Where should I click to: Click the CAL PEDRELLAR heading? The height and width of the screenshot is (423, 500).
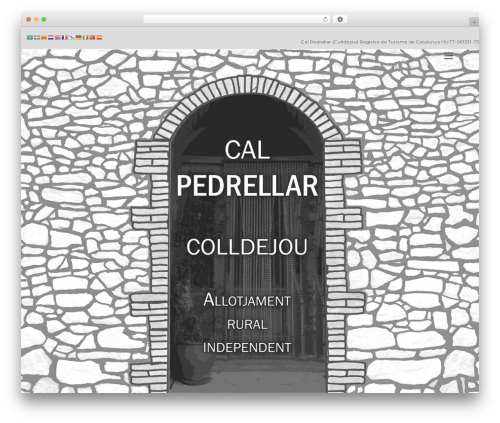pyautogui.click(x=247, y=168)
